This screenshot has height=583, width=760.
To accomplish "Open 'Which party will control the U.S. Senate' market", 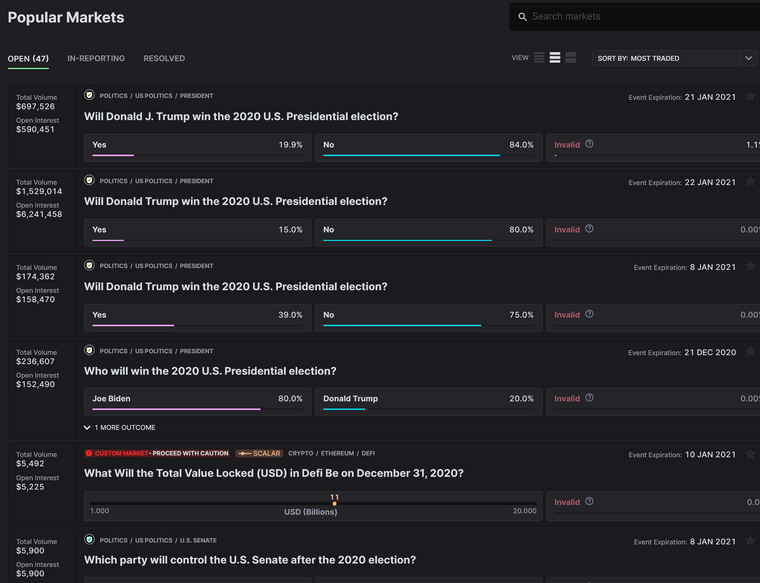I will click(x=250, y=560).
